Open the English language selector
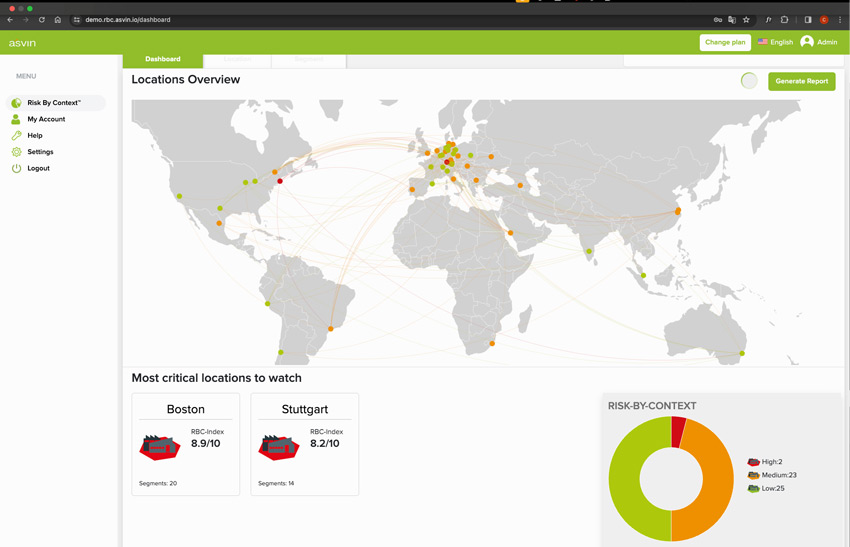 pyautogui.click(x=775, y=42)
